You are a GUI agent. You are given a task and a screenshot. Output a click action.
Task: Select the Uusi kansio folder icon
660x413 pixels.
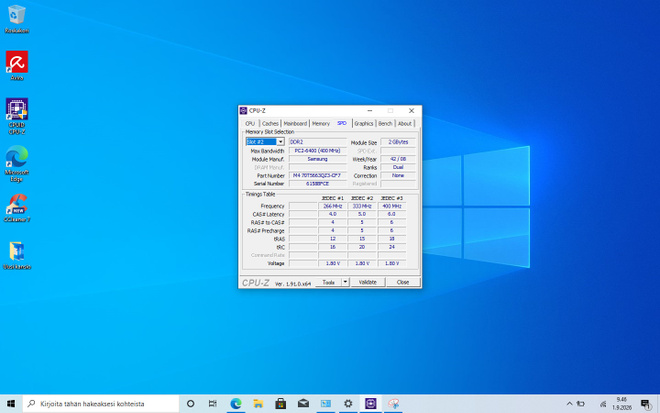click(17, 255)
